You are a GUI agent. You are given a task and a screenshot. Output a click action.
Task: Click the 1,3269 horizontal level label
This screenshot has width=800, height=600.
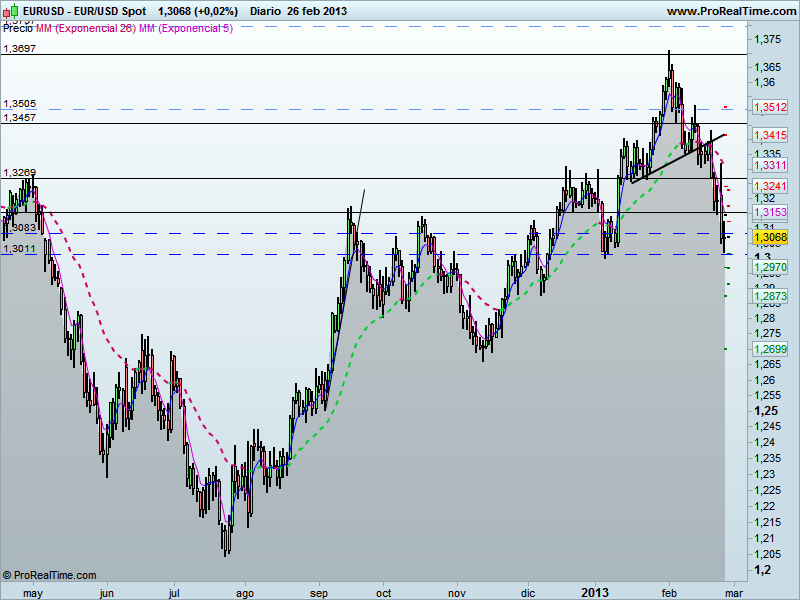[x=19, y=172]
